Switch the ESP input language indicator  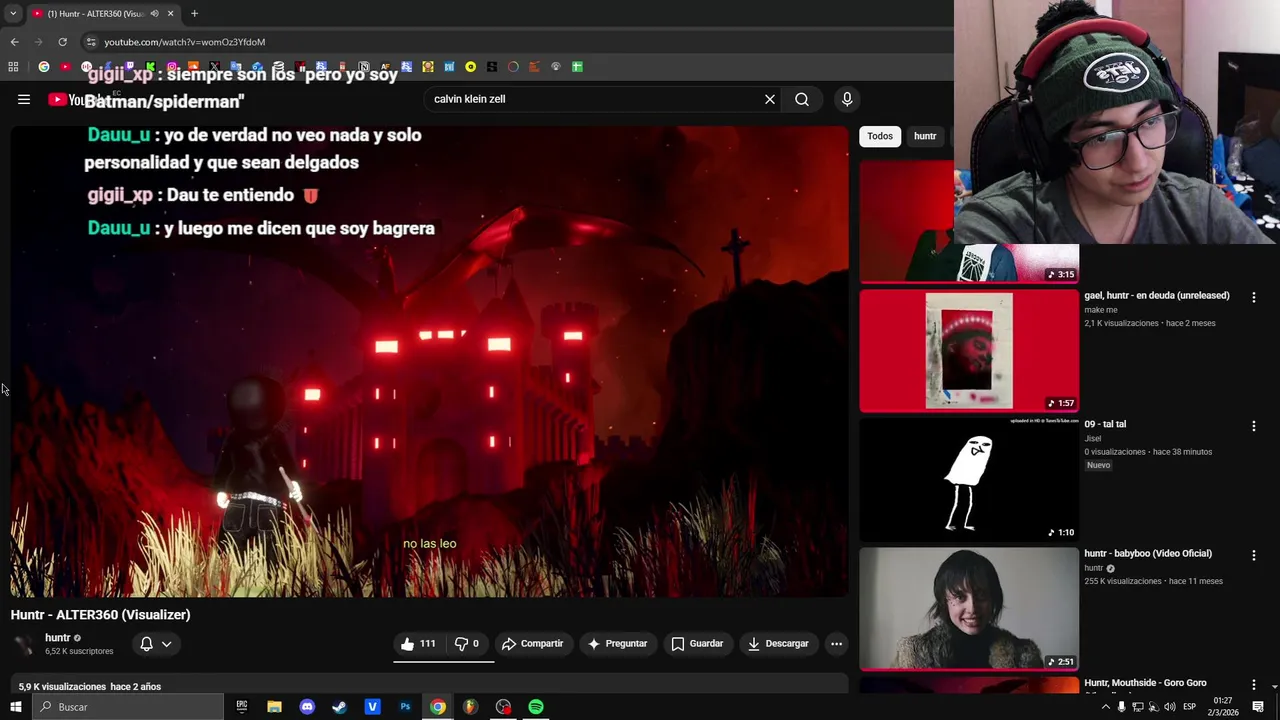point(1189,707)
